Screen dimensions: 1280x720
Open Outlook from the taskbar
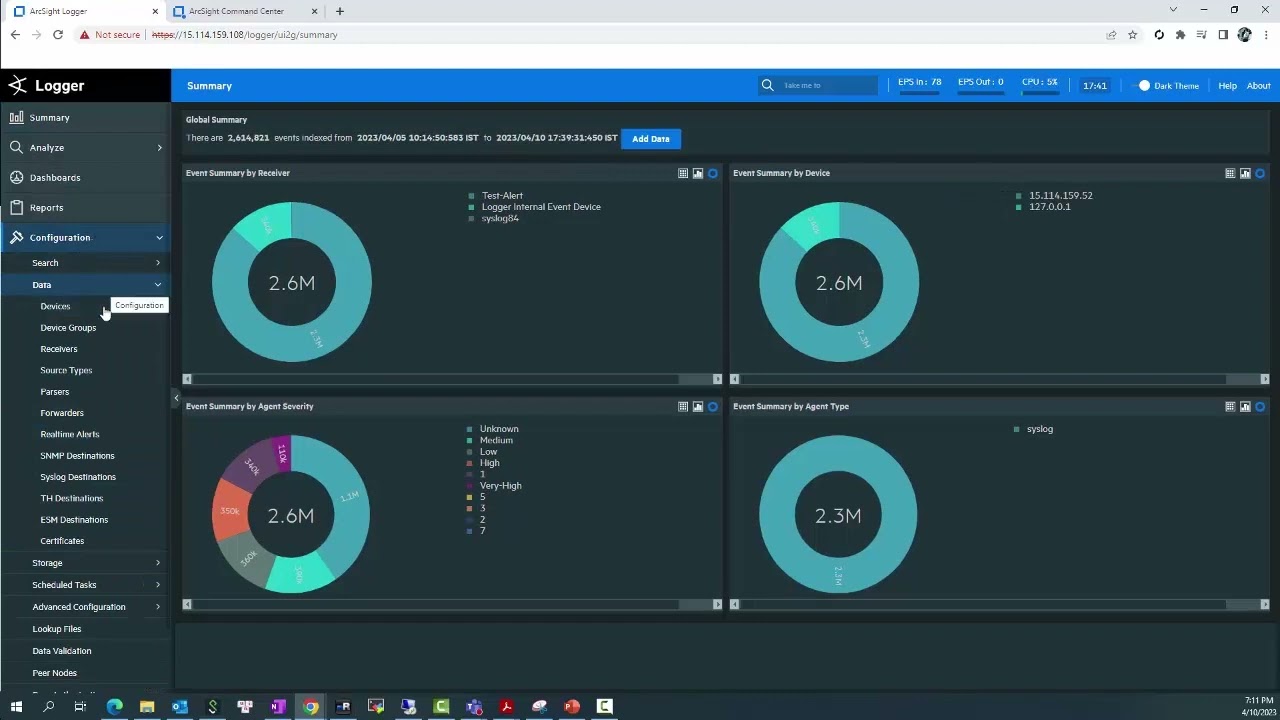tap(179, 706)
